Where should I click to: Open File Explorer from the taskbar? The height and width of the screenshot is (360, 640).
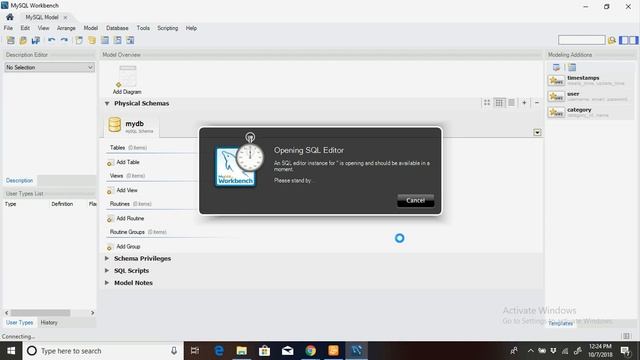(242, 351)
